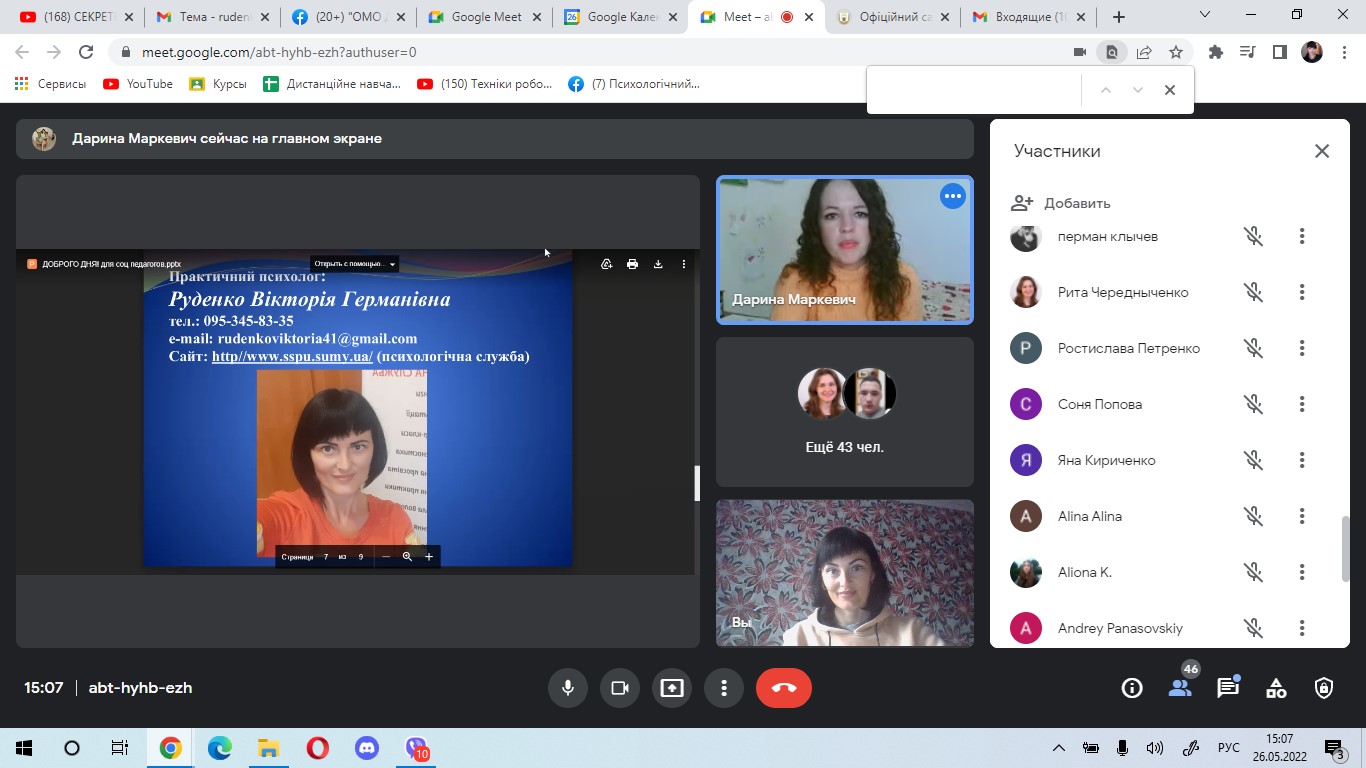The height and width of the screenshot is (768, 1366).
Task: Open more actions for перман клычев
Action: [x=1302, y=236]
